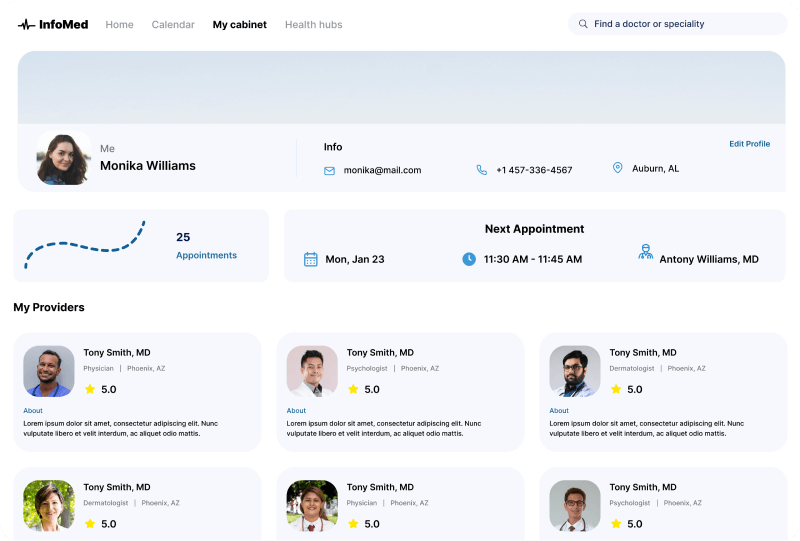Open the 25 Appointments link
Viewport: 800px width, 541px height.
click(206, 255)
